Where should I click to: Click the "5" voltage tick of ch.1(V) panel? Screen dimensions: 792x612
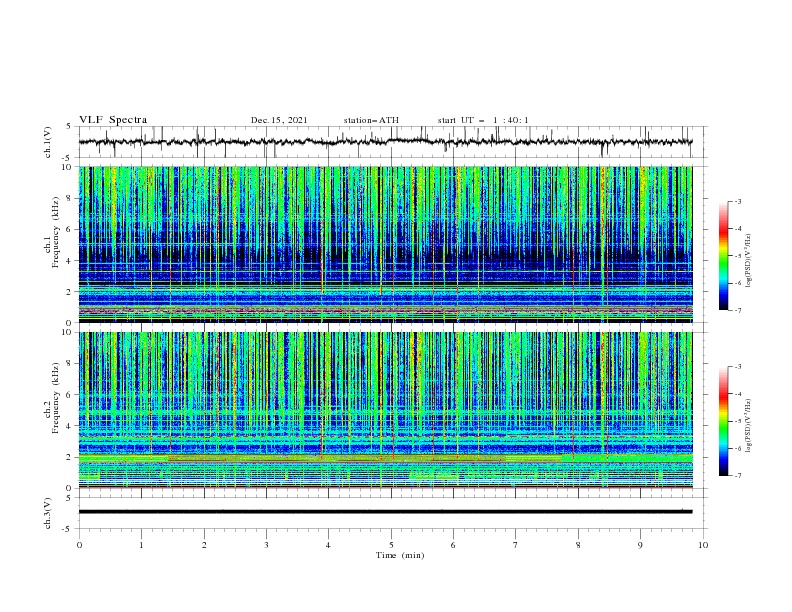69,126
